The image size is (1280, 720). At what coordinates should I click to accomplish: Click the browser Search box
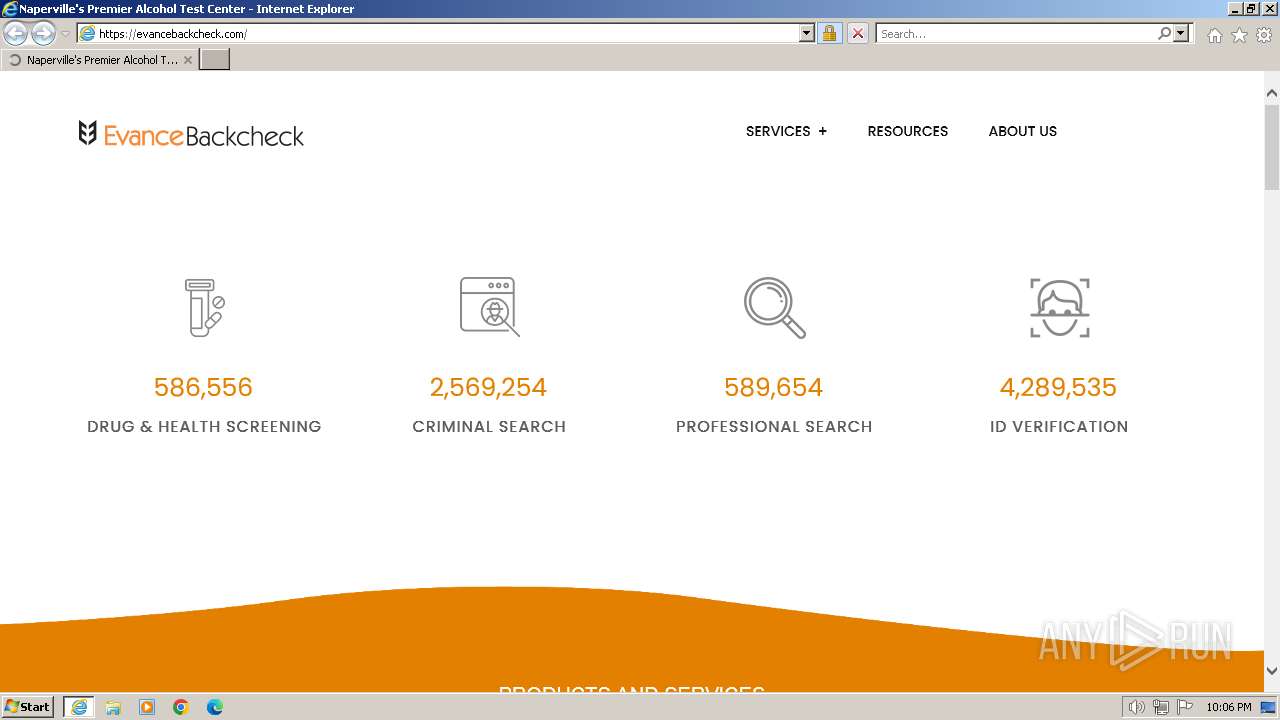click(x=1015, y=34)
